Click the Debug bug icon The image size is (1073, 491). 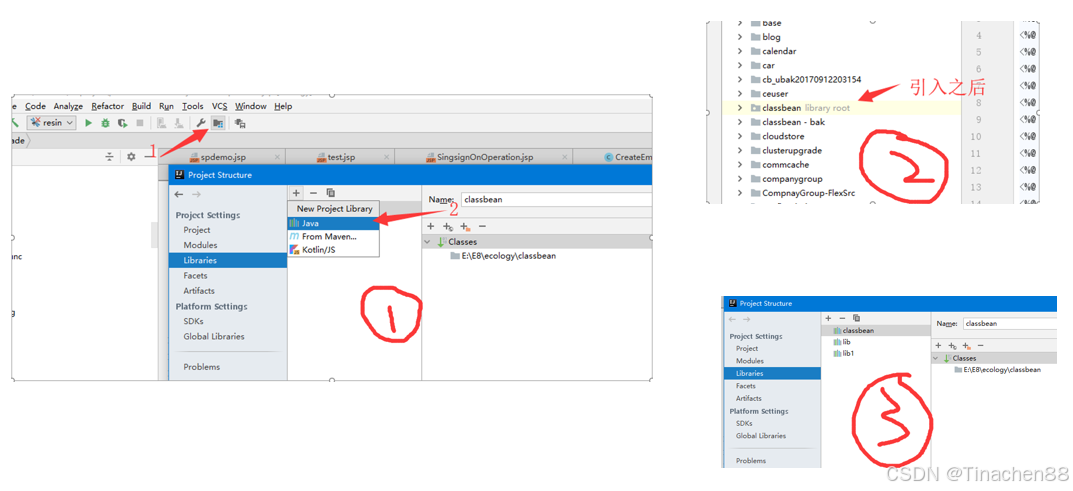(105, 123)
